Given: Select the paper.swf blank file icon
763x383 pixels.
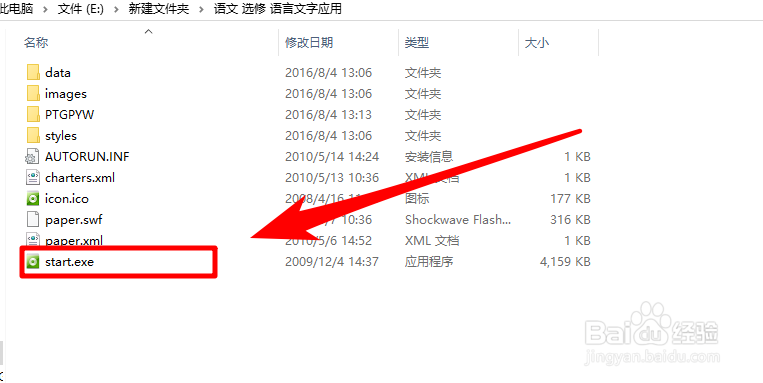Looking at the screenshot, I should tap(32, 219).
